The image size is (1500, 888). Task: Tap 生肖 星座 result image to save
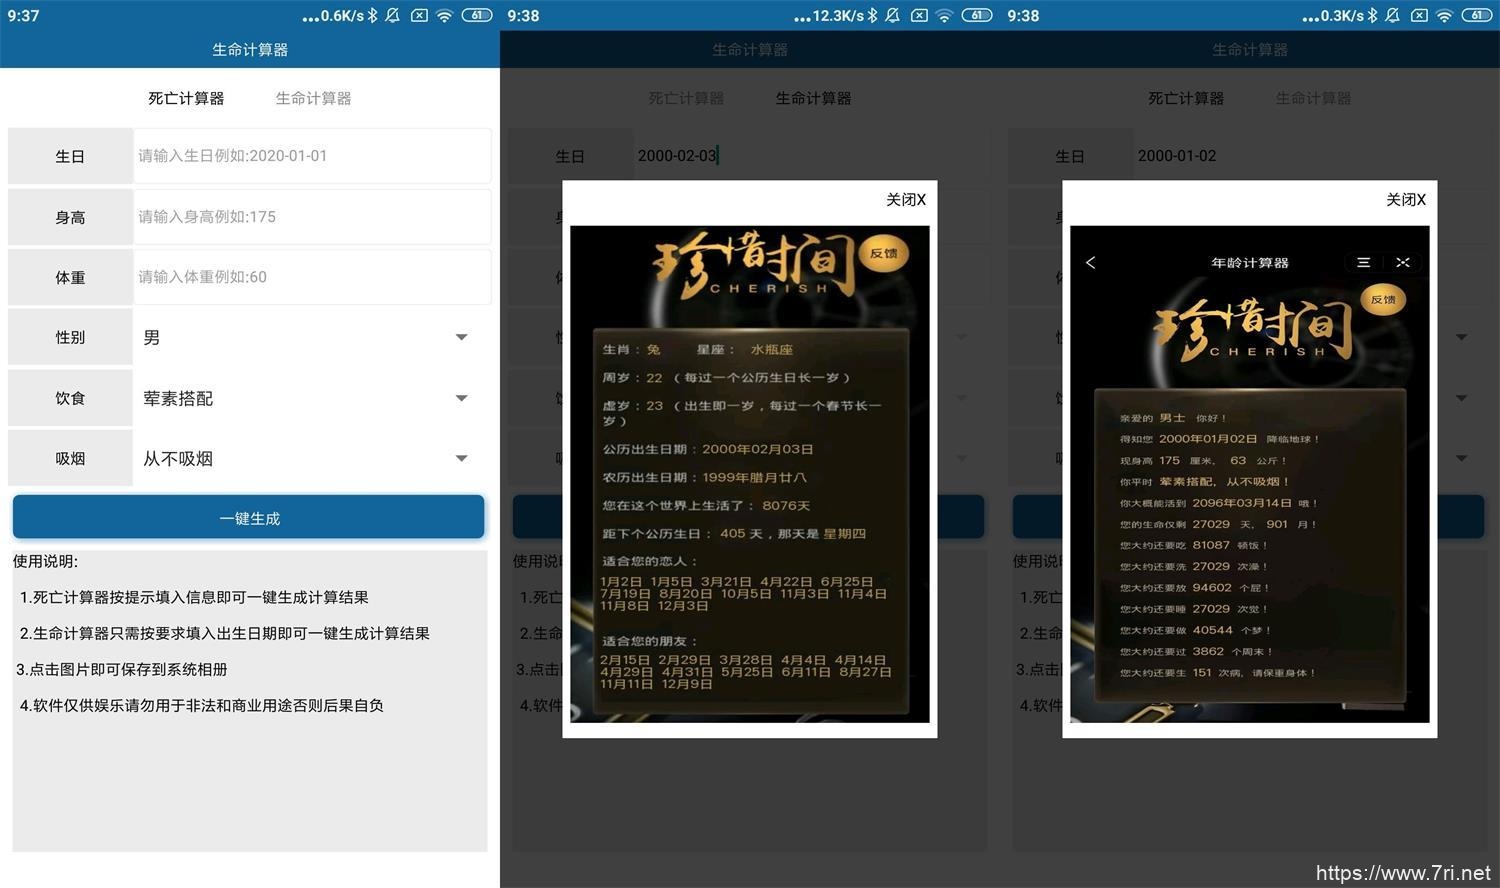(x=750, y=474)
